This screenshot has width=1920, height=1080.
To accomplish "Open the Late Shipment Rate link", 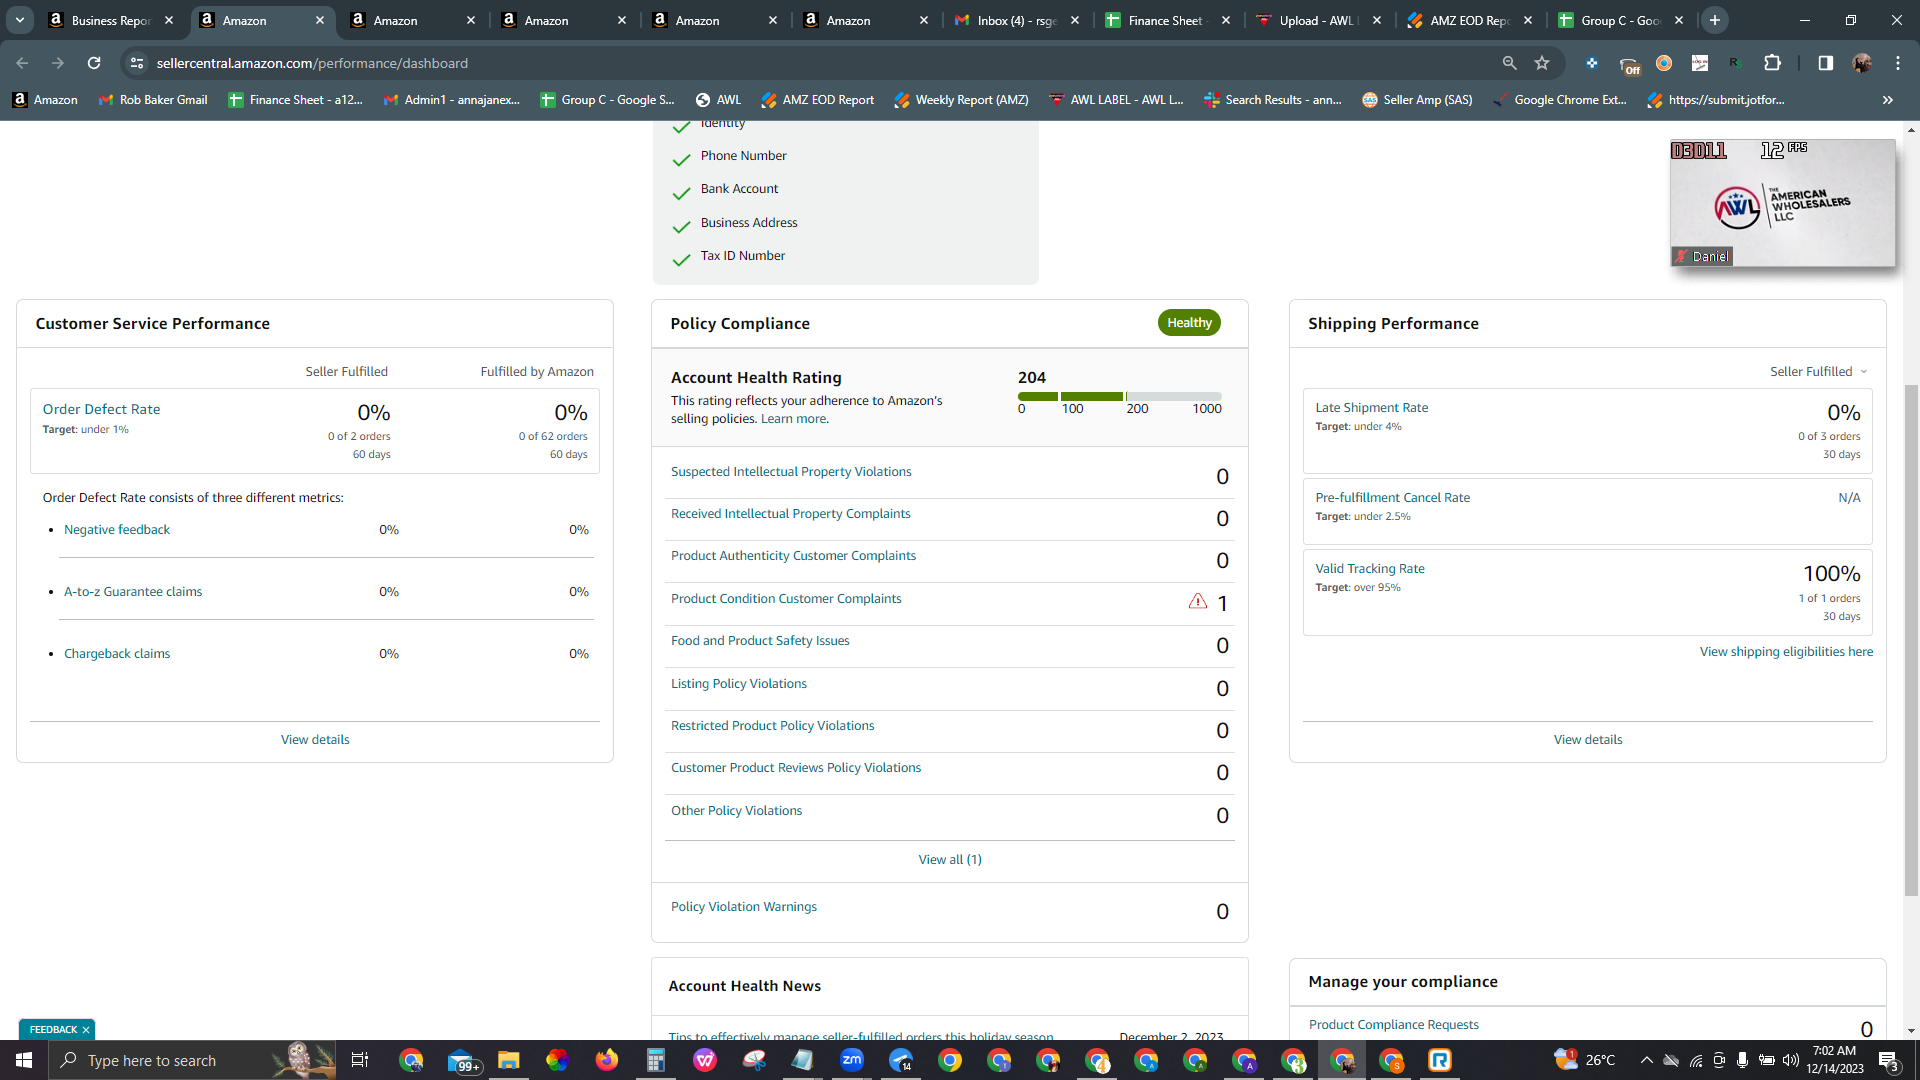I will tap(1371, 408).
